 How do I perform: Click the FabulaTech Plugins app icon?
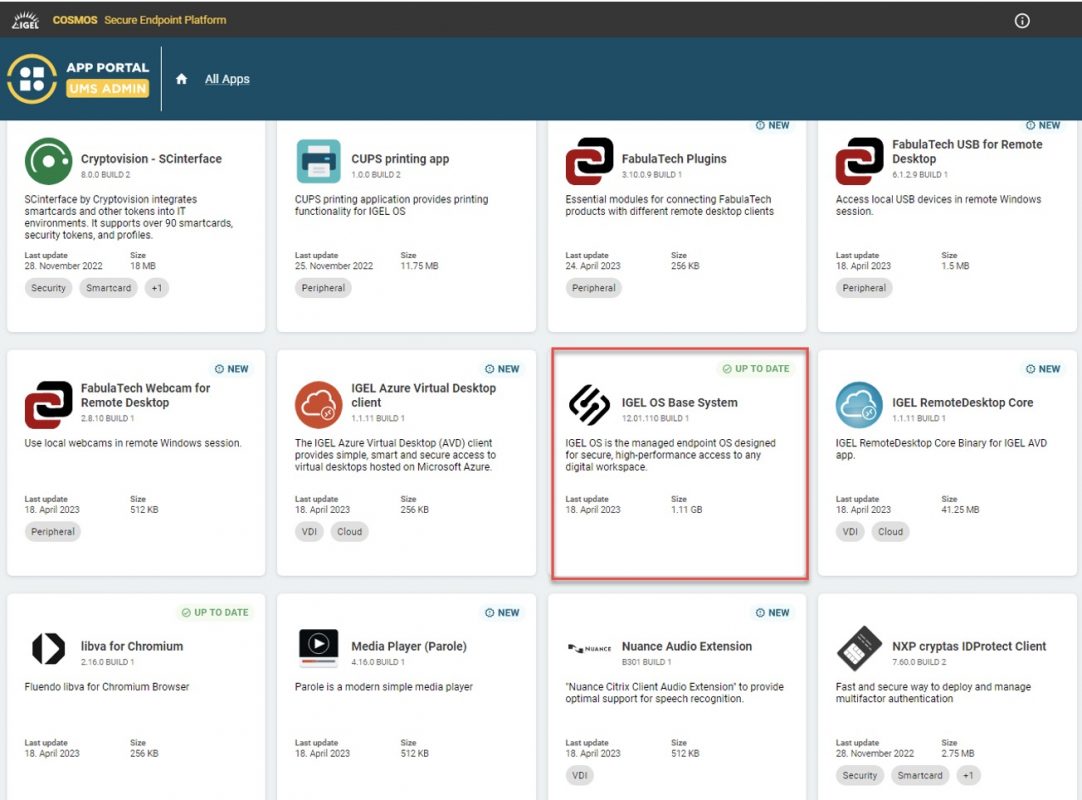coord(589,162)
